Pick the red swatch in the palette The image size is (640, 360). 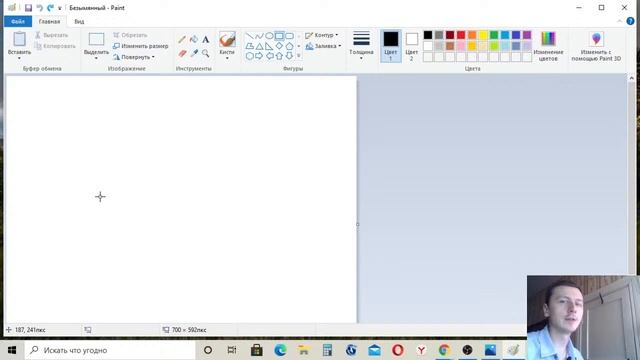[x=461, y=35]
